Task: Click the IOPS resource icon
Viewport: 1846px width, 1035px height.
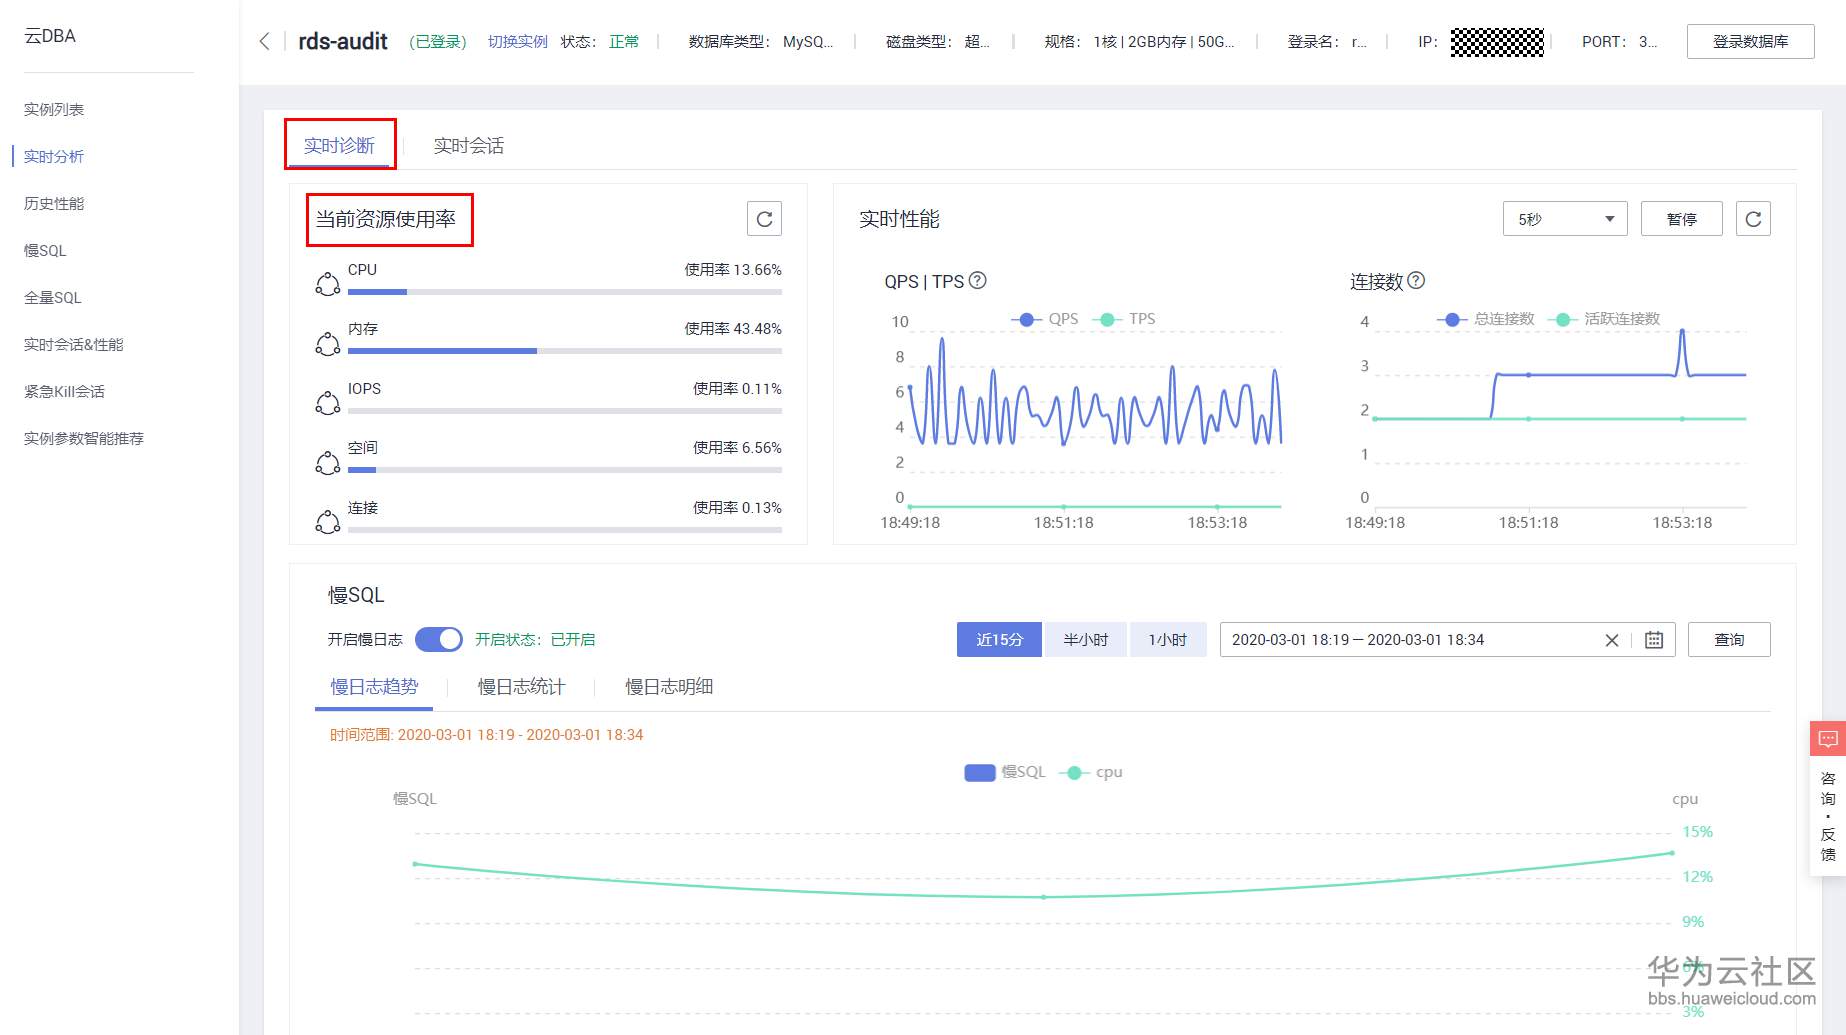Action: coord(328,403)
